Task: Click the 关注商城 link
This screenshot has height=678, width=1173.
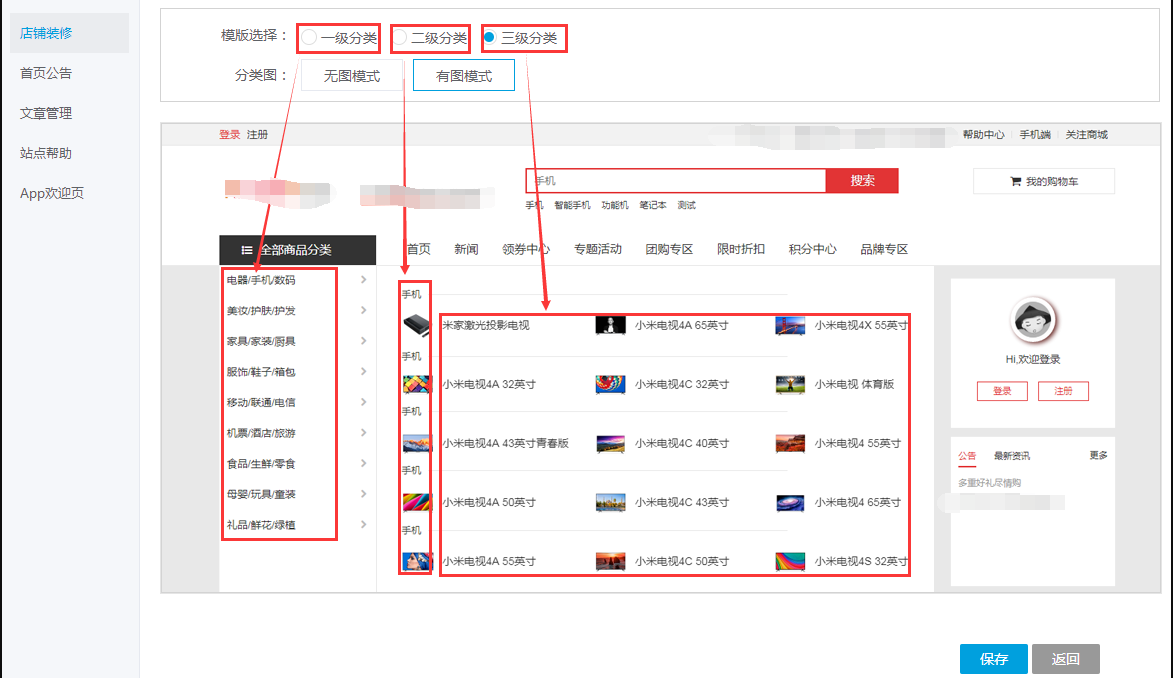Action: click(x=1086, y=135)
